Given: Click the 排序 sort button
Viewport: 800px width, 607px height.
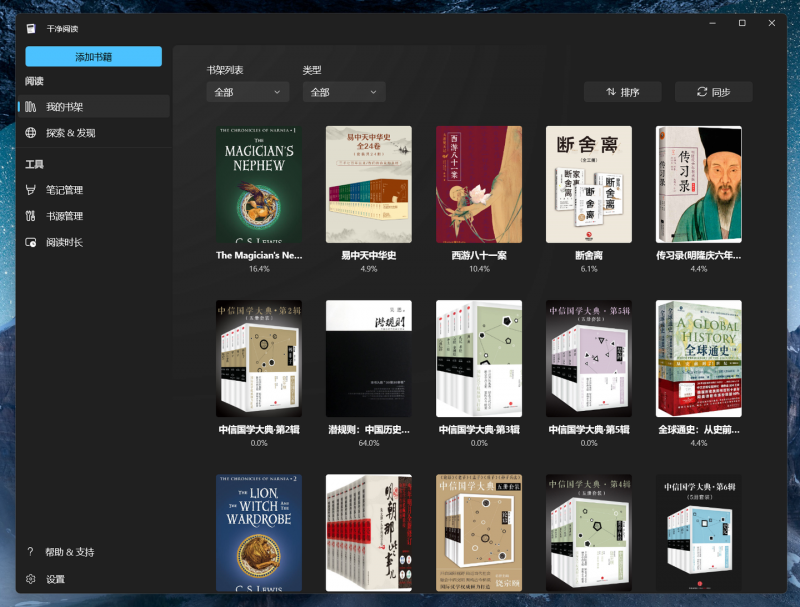Looking at the screenshot, I should coord(622,92).
